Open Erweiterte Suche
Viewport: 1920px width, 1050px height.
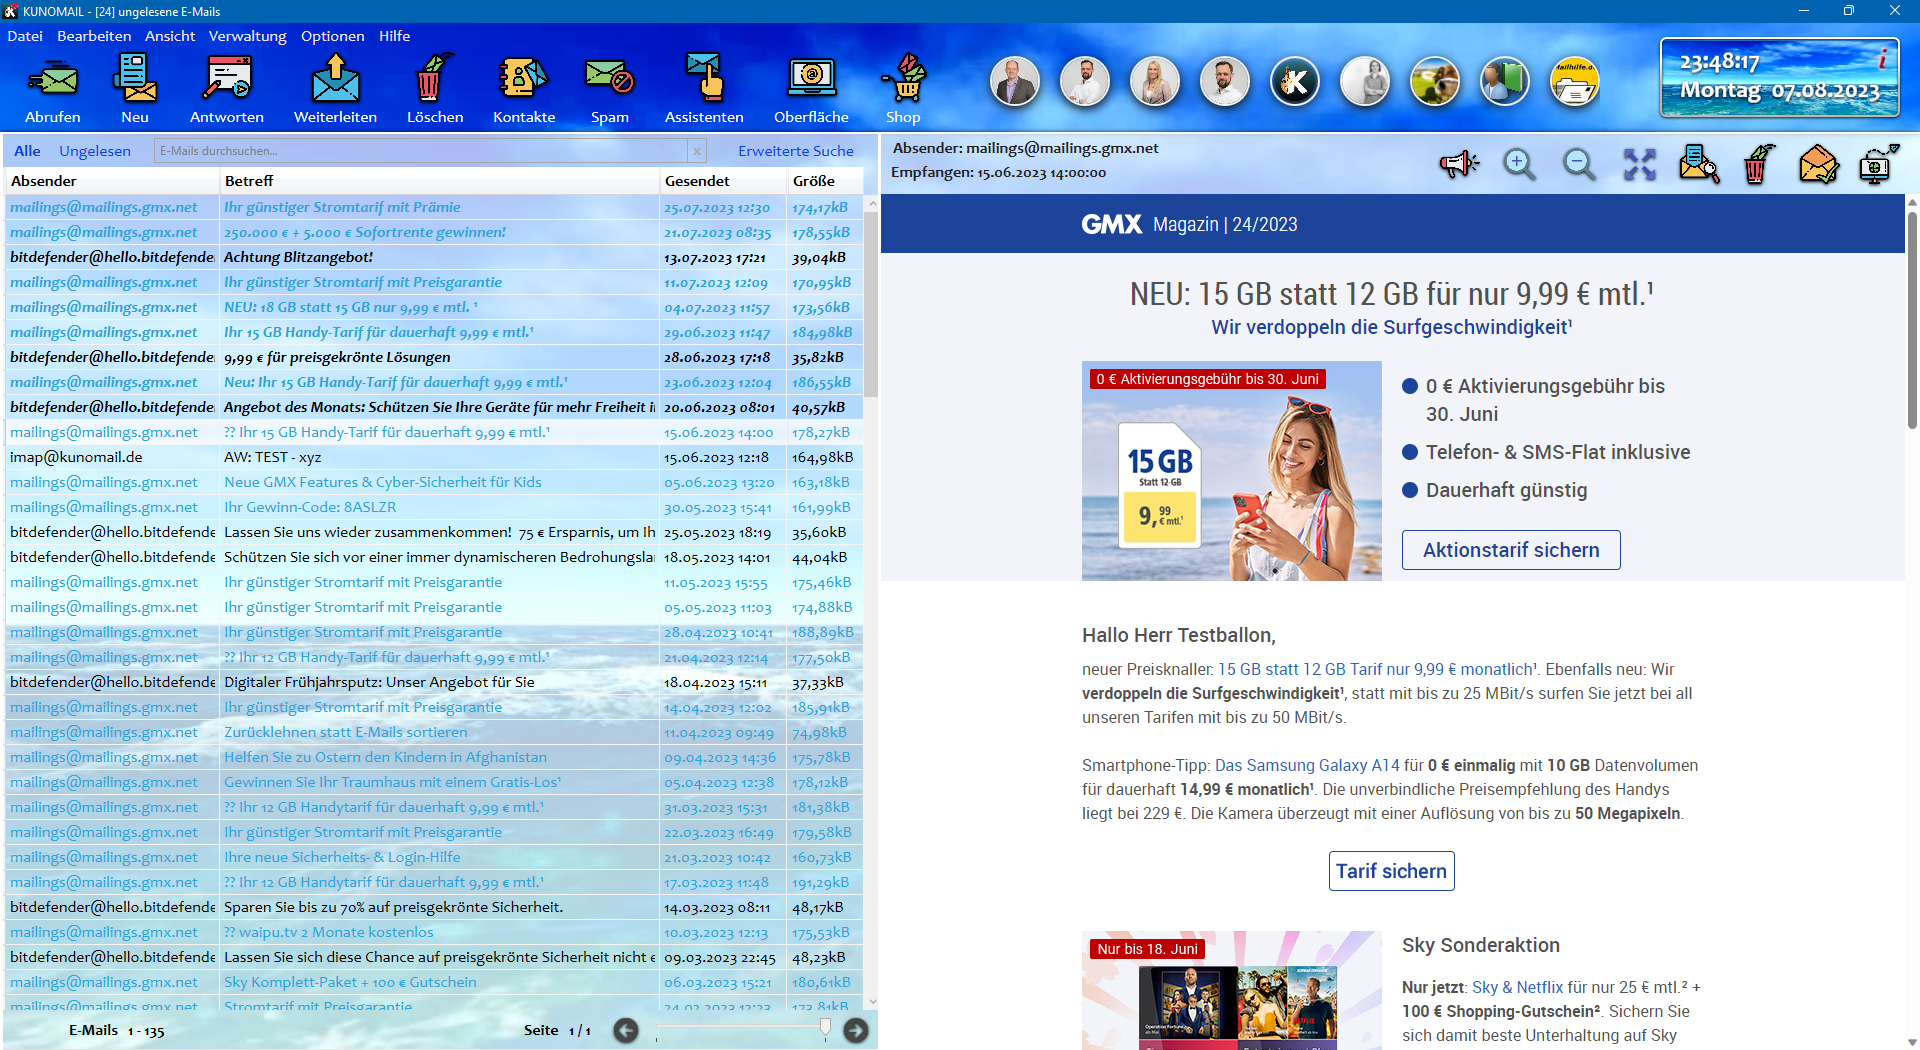coord(796,151)
